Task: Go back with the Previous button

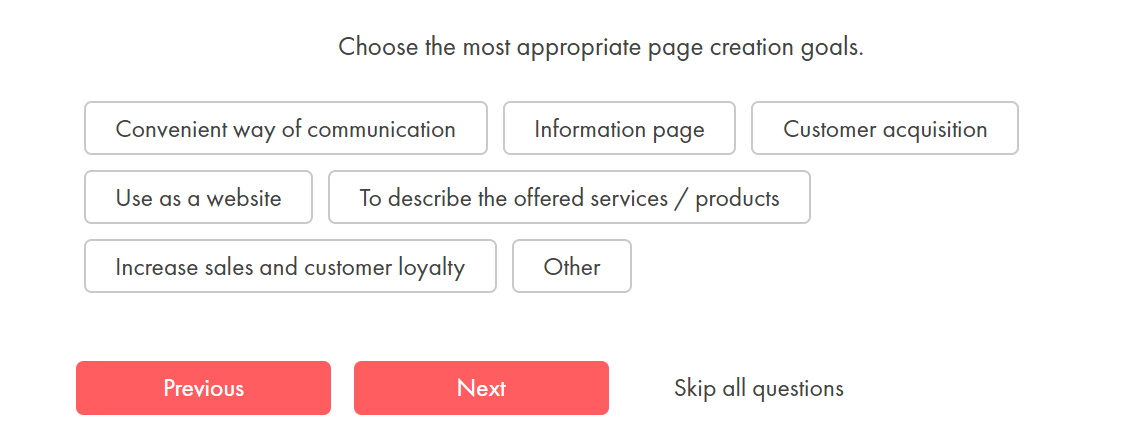Action: click(x=204, y=388)
